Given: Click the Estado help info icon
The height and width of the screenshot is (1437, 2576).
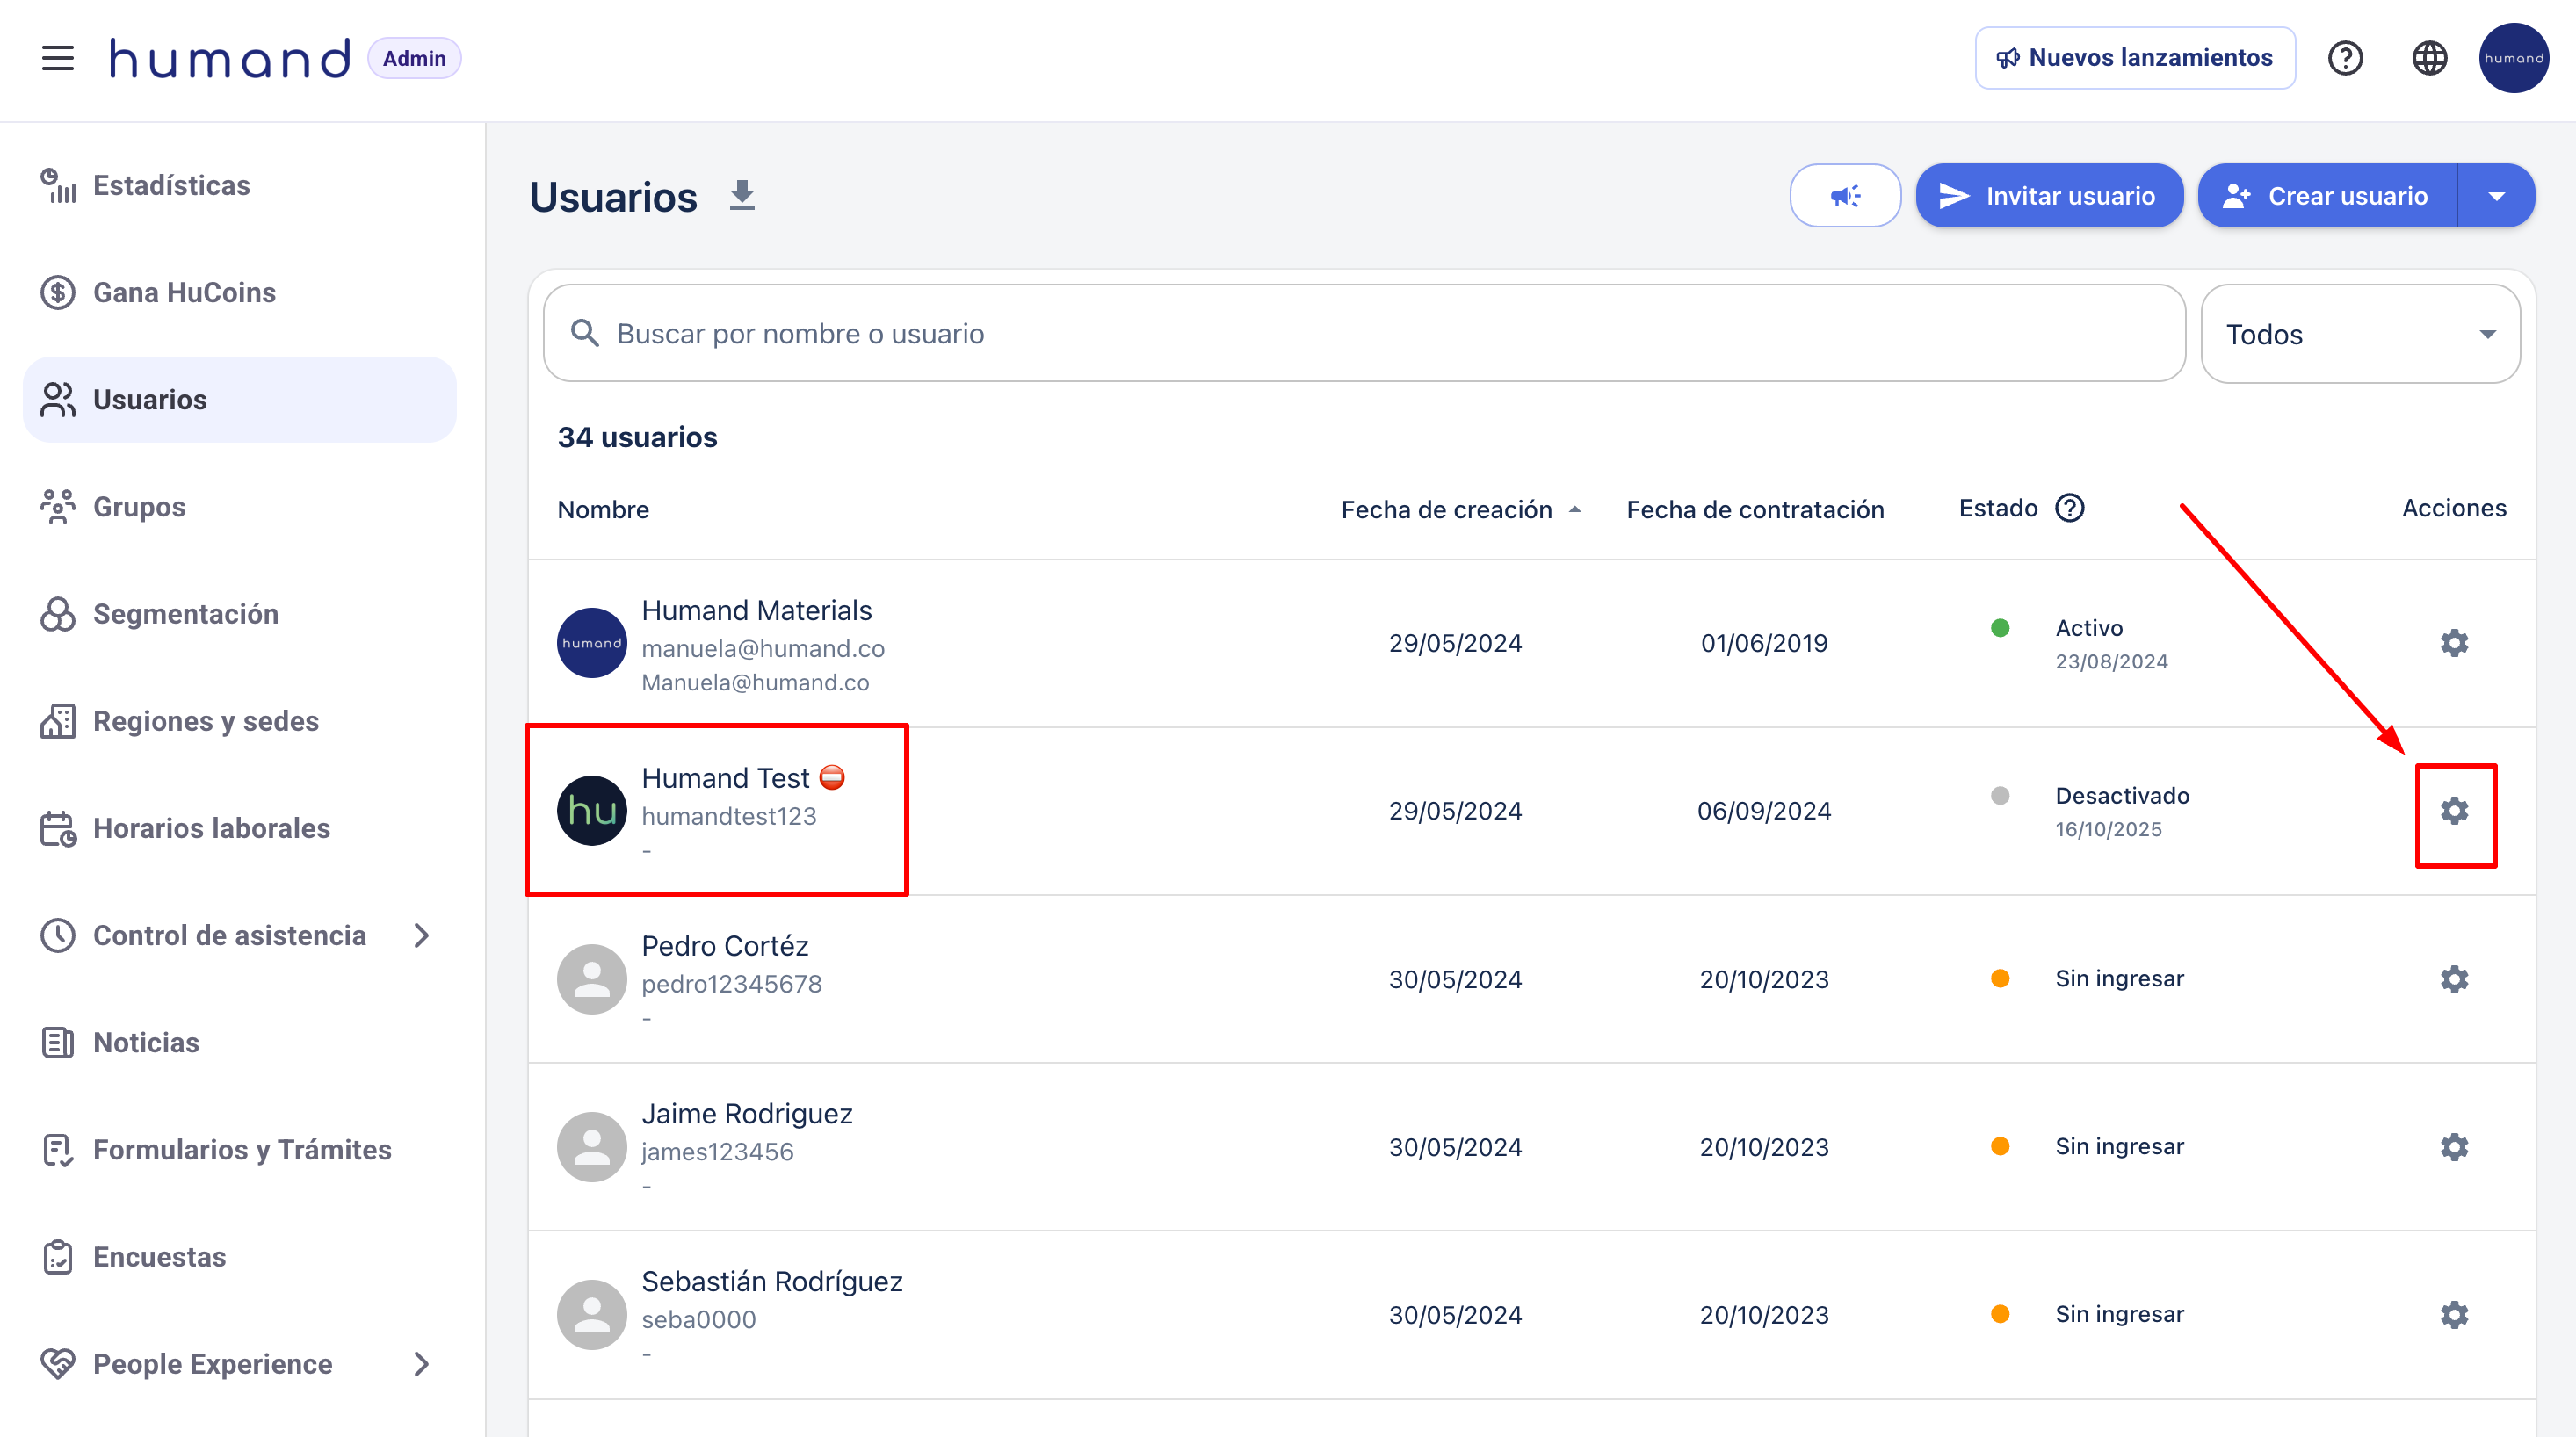Looking at the screenshot, I should point(2070,509).
